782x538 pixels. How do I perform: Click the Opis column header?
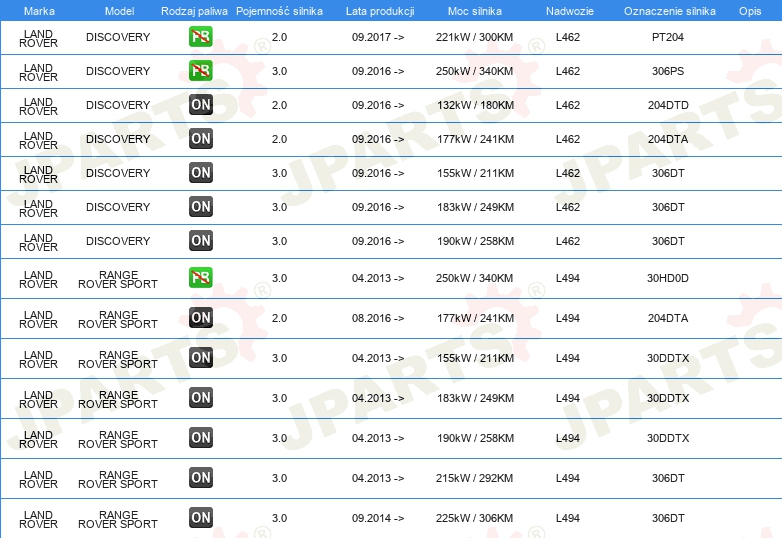750,11
